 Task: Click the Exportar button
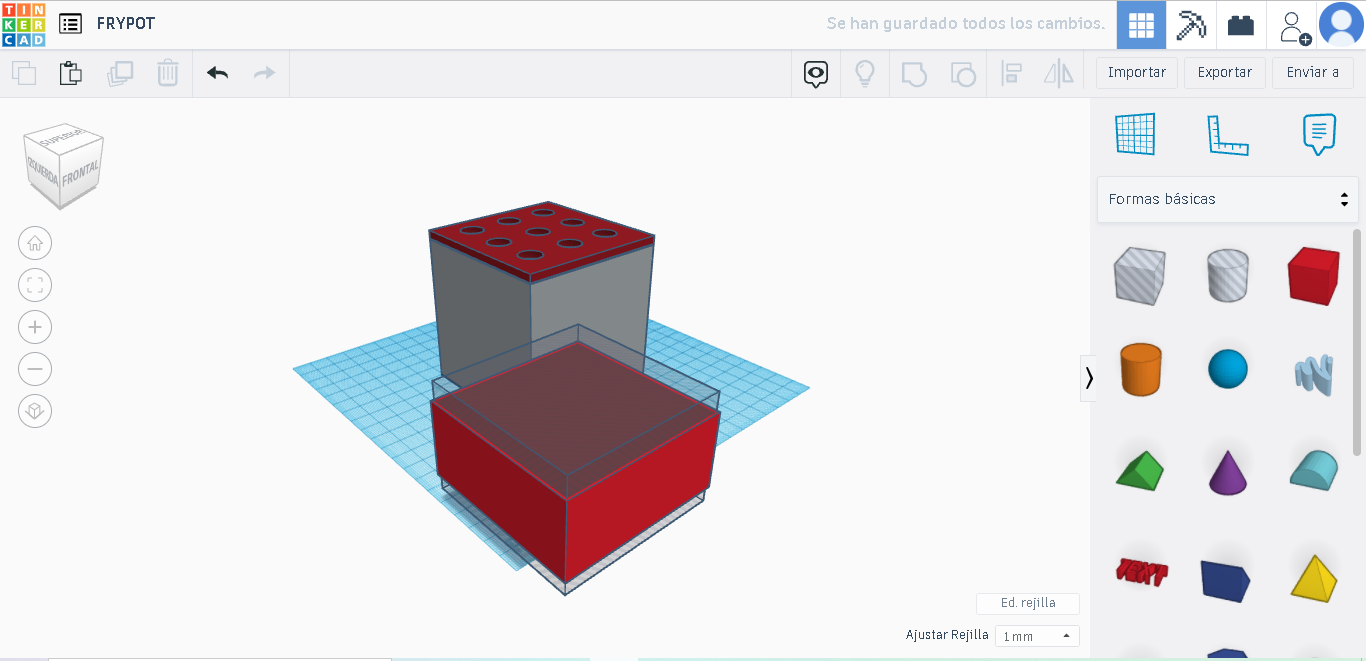1225,73
